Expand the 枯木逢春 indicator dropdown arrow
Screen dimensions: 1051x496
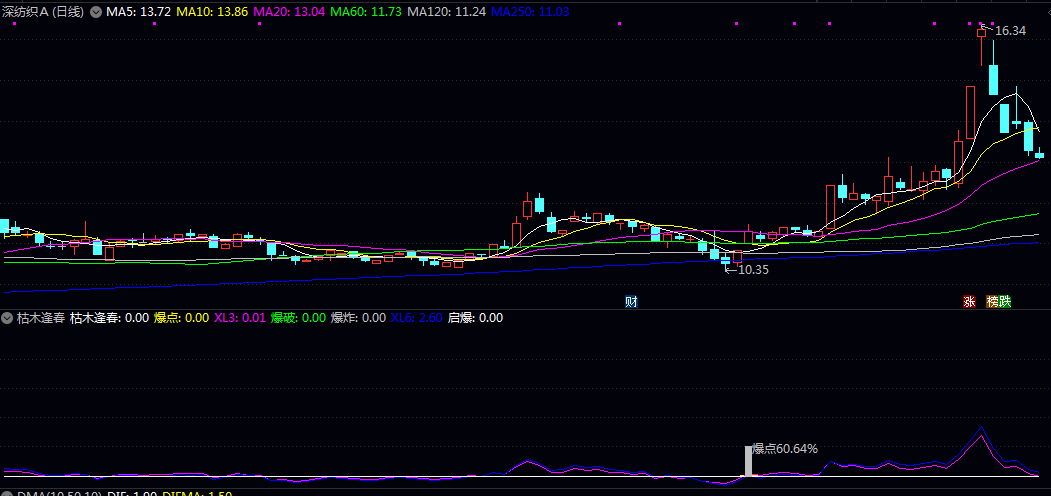8,318
